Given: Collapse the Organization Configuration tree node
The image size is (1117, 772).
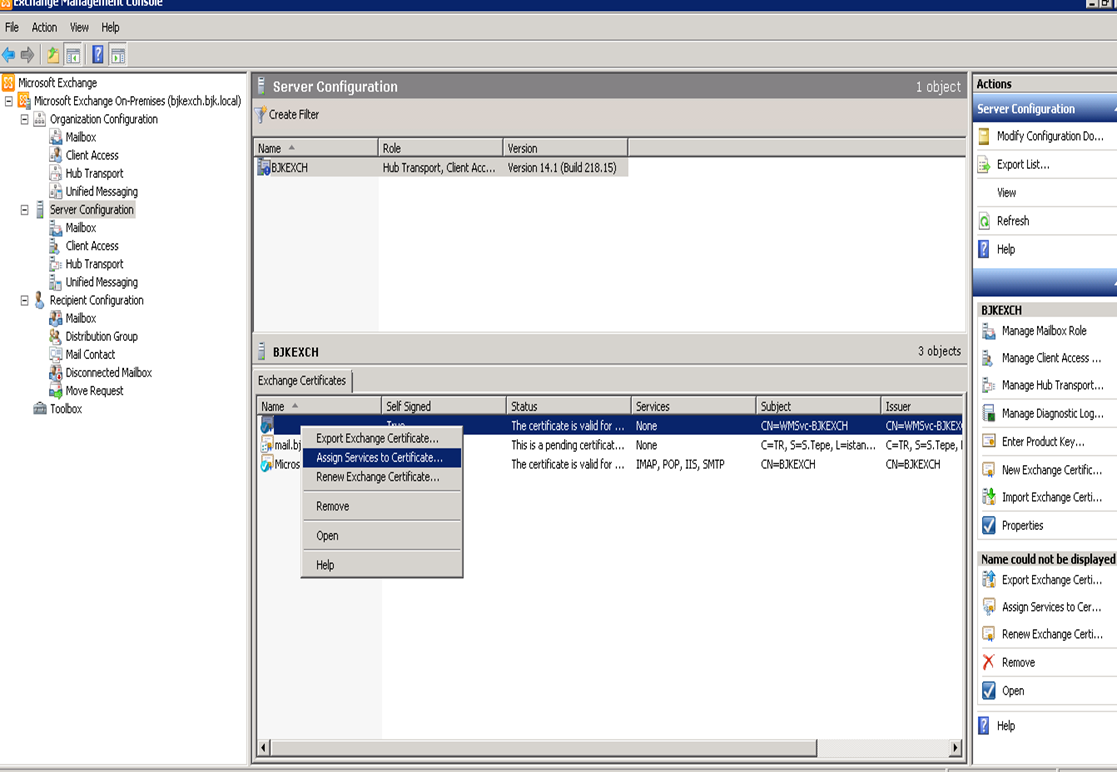Looking at the screenshot, I should tap(24, 119).
